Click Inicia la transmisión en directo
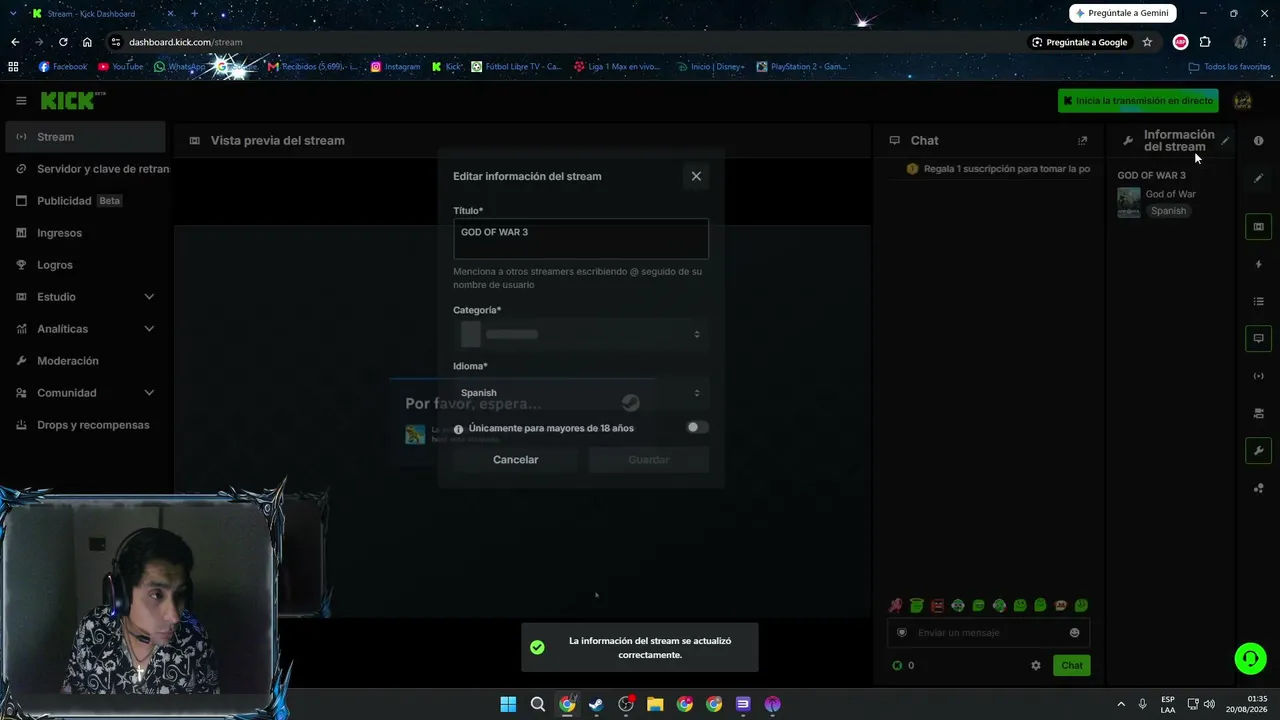This screenshot has width=1280, height=720. point(1138,100)
